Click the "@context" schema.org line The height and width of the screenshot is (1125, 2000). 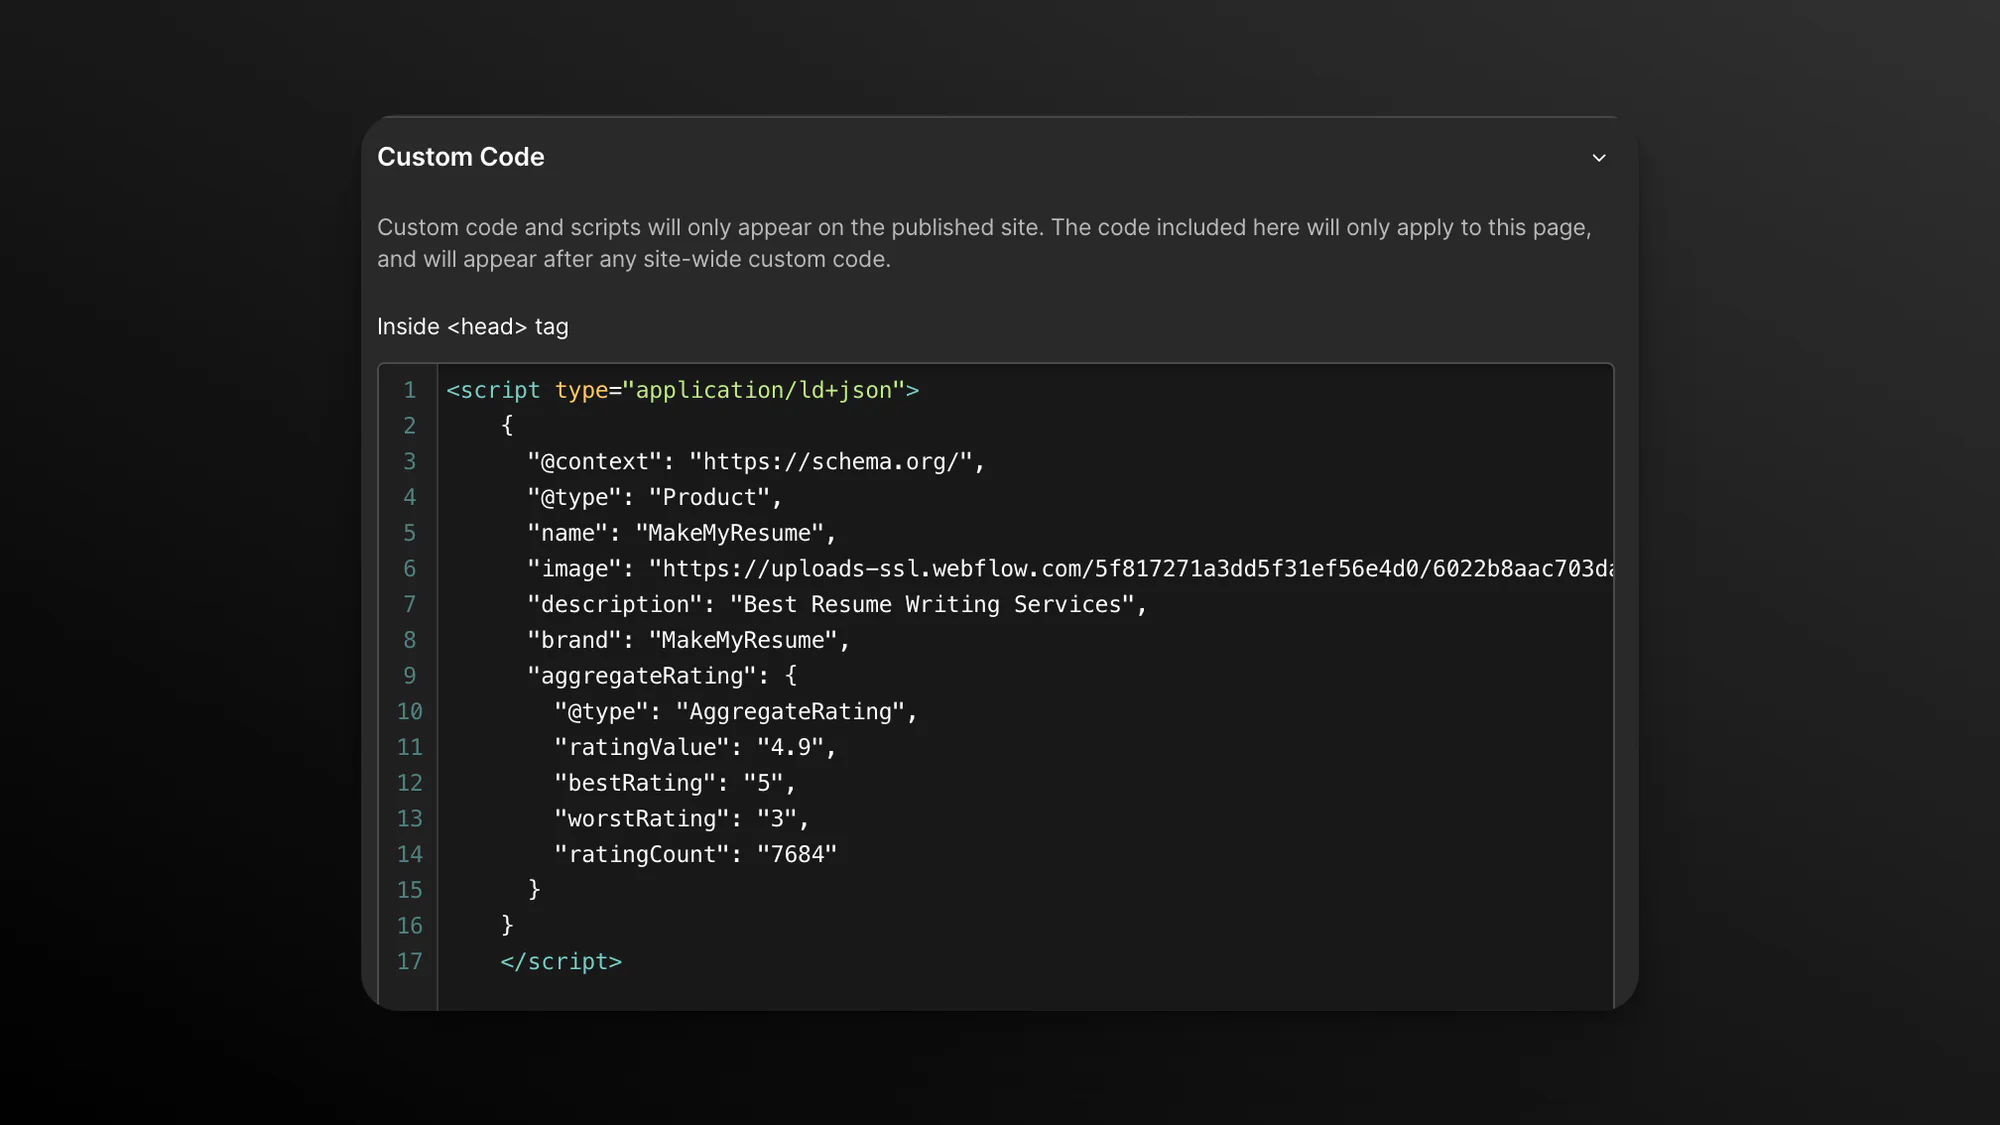pos(756,462)
